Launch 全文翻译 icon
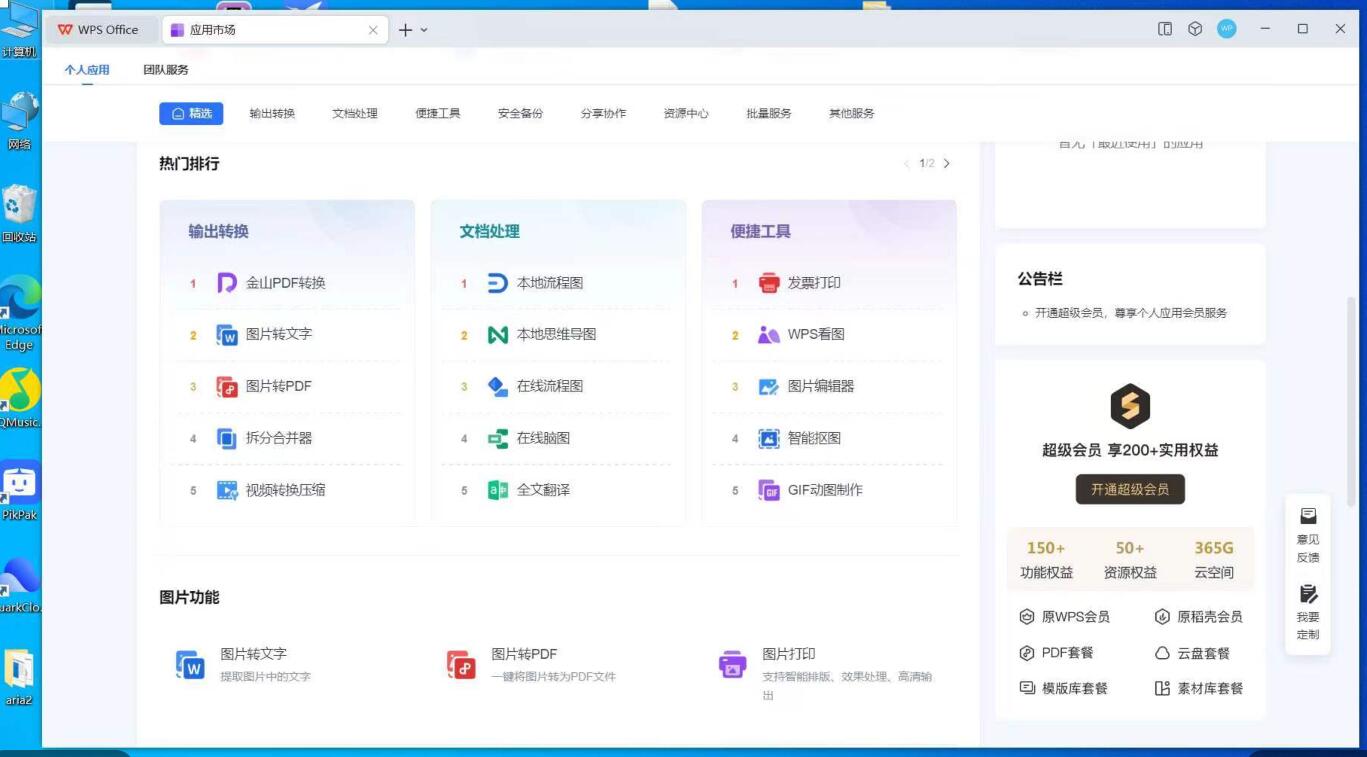The height and width of the screenshot is (757, 1367). [498, 490]
